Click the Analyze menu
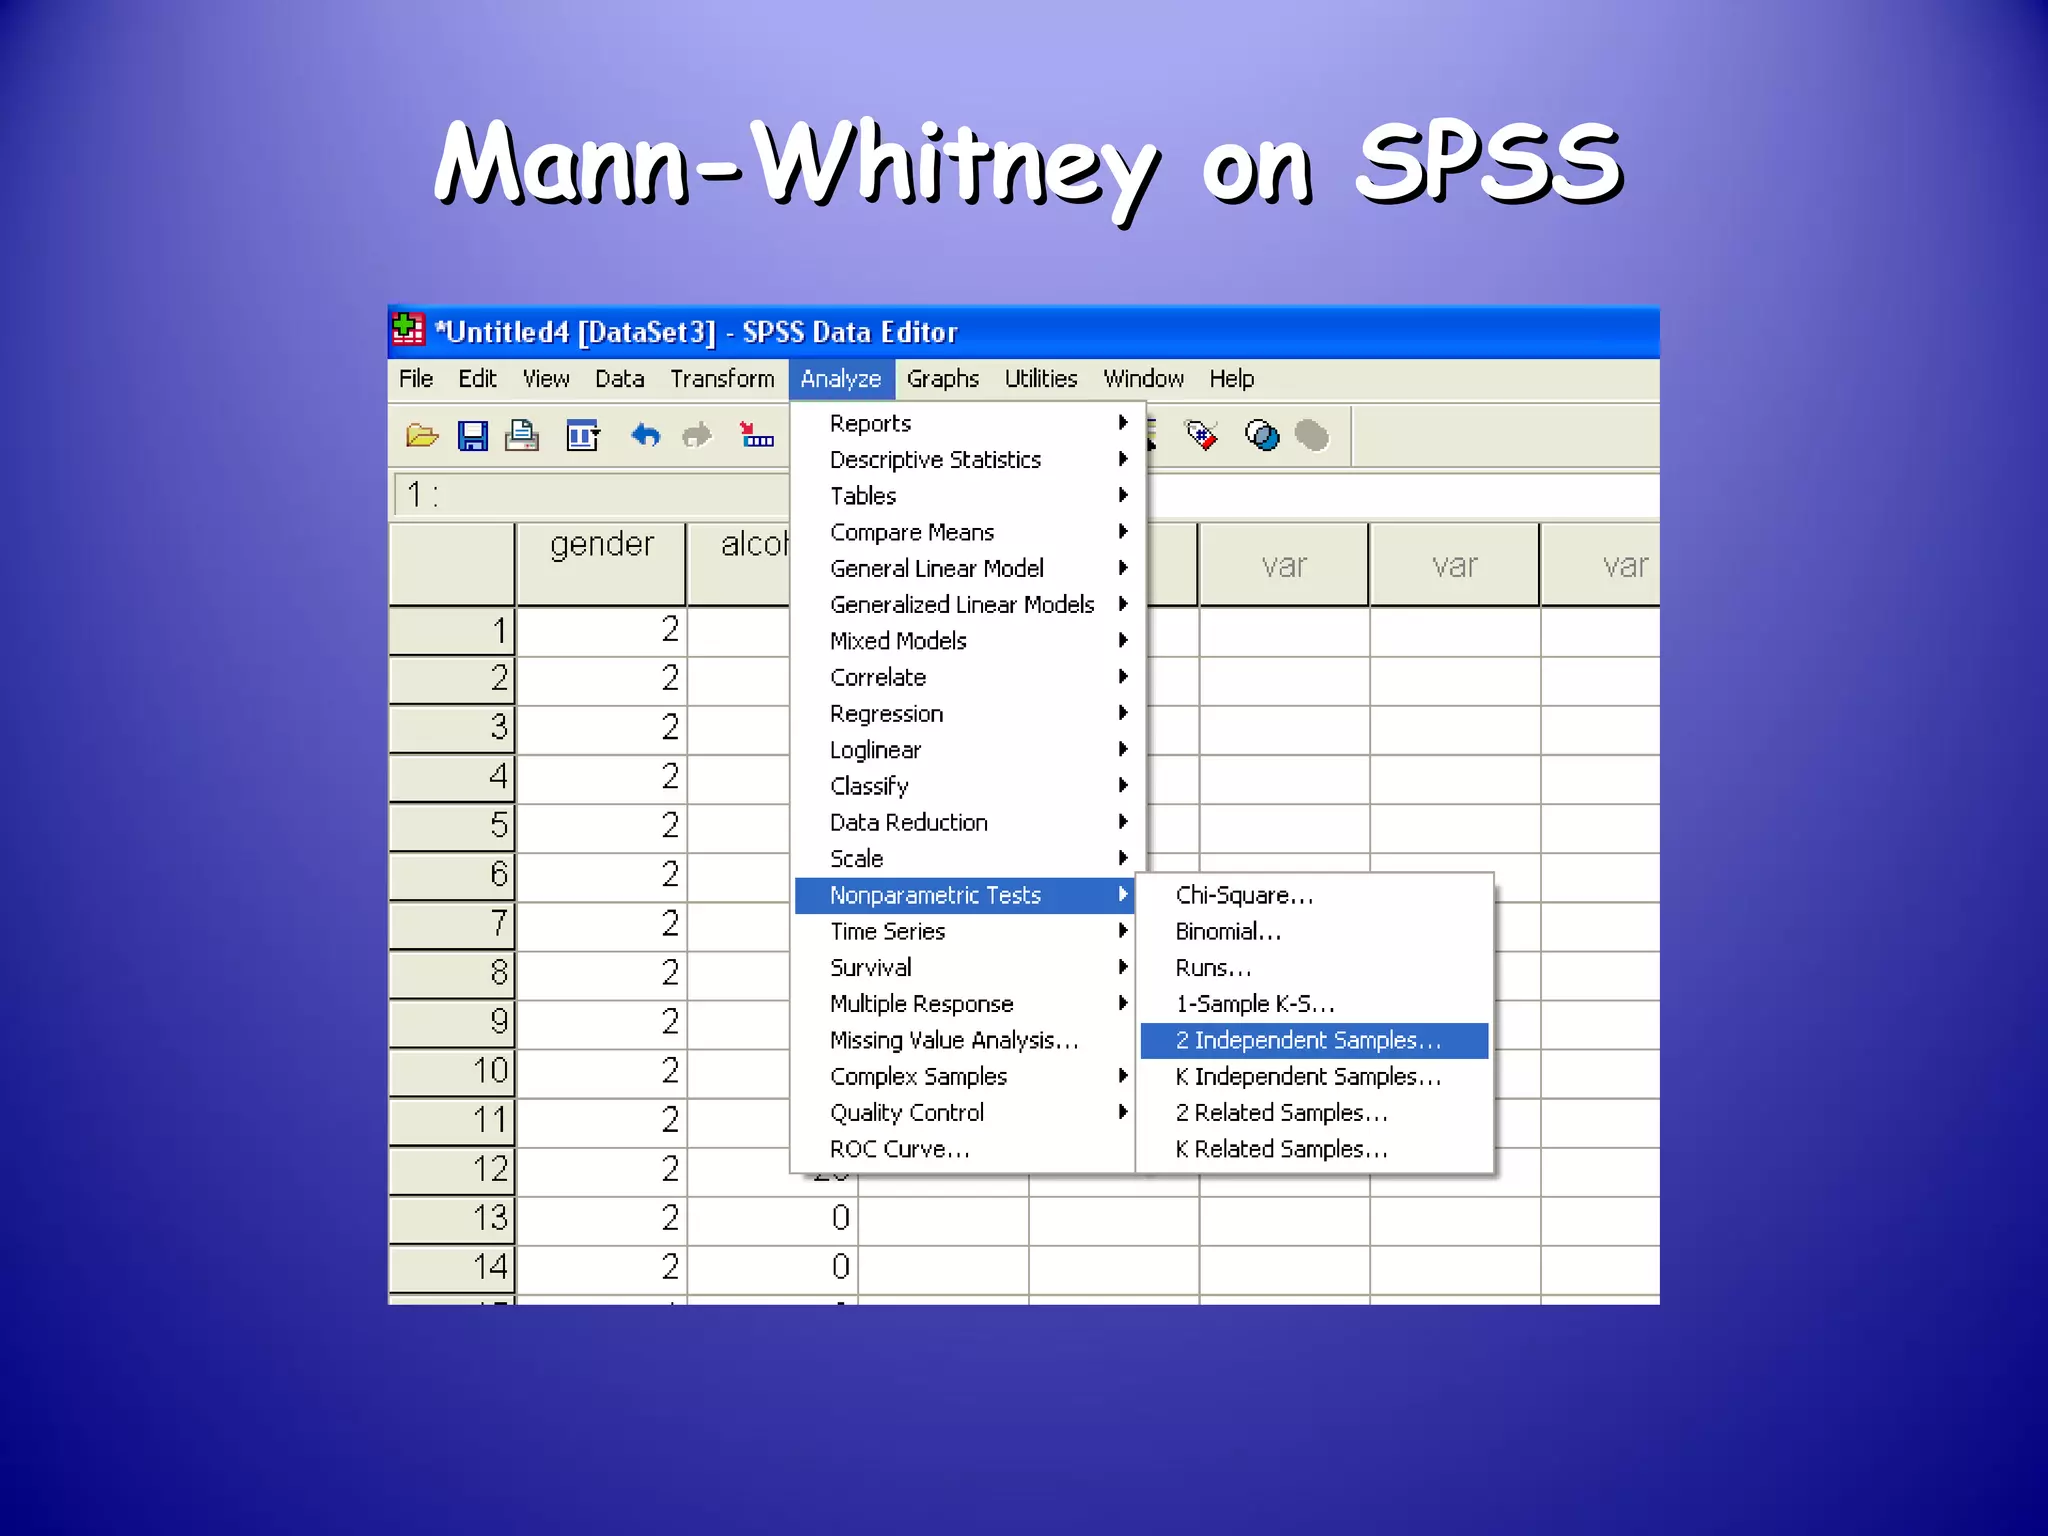The image size is (2048, 1536). (841, 380)
